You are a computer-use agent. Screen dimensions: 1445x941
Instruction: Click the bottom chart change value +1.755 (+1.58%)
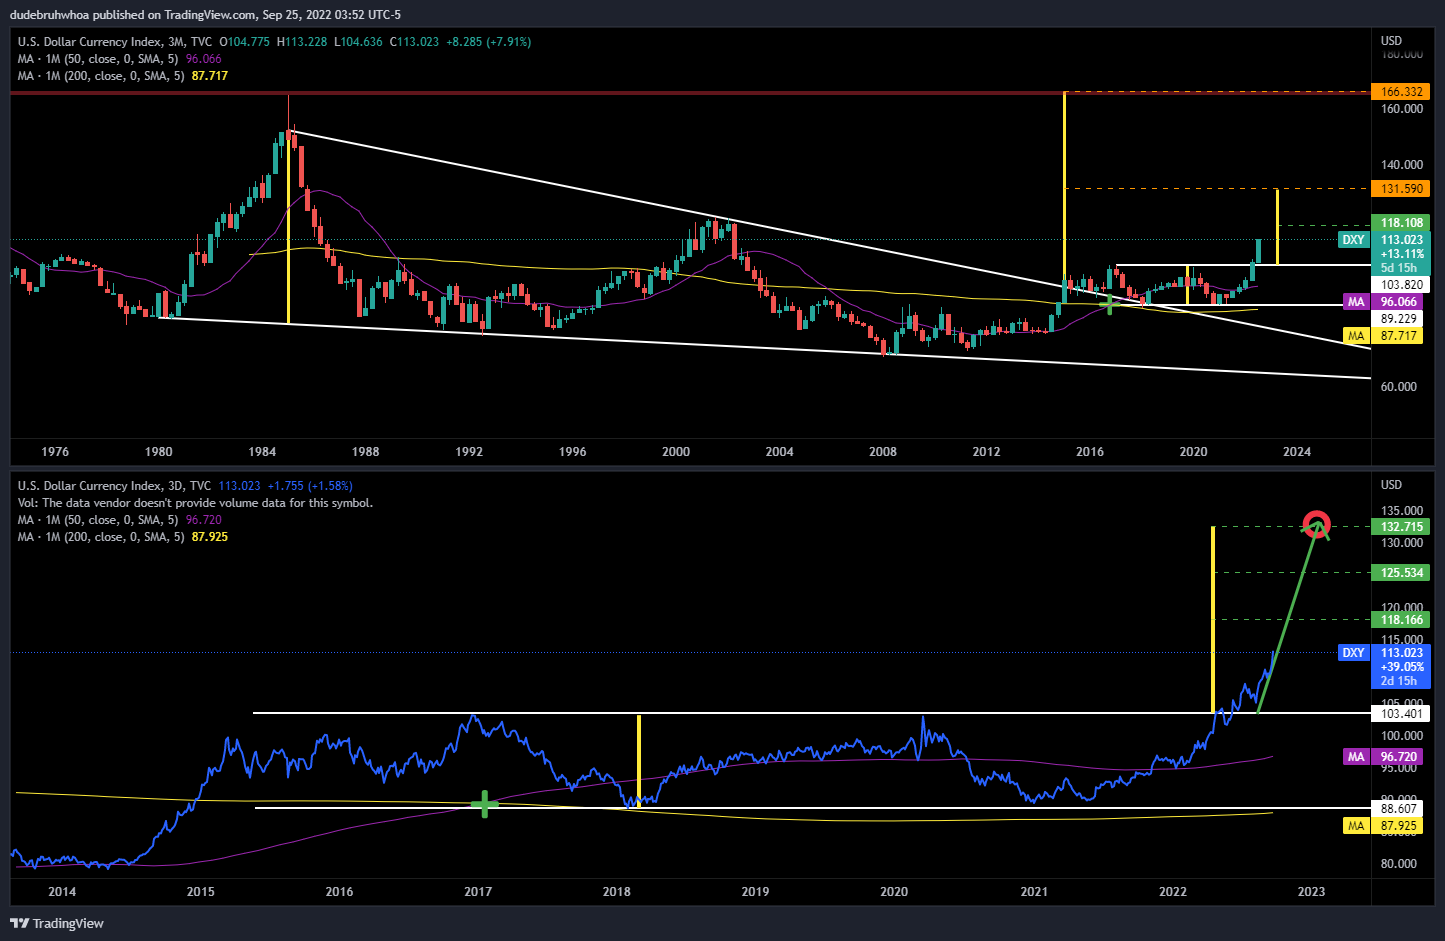[x=310, y=486]
